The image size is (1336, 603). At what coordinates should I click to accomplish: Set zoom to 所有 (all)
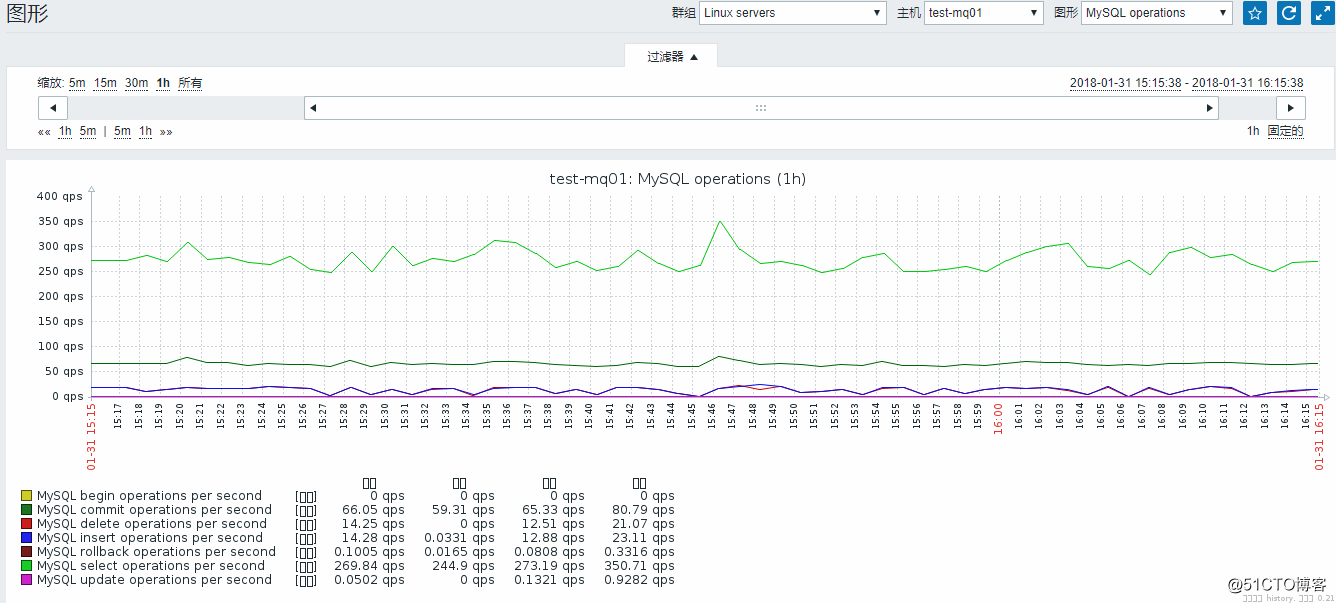190,83
